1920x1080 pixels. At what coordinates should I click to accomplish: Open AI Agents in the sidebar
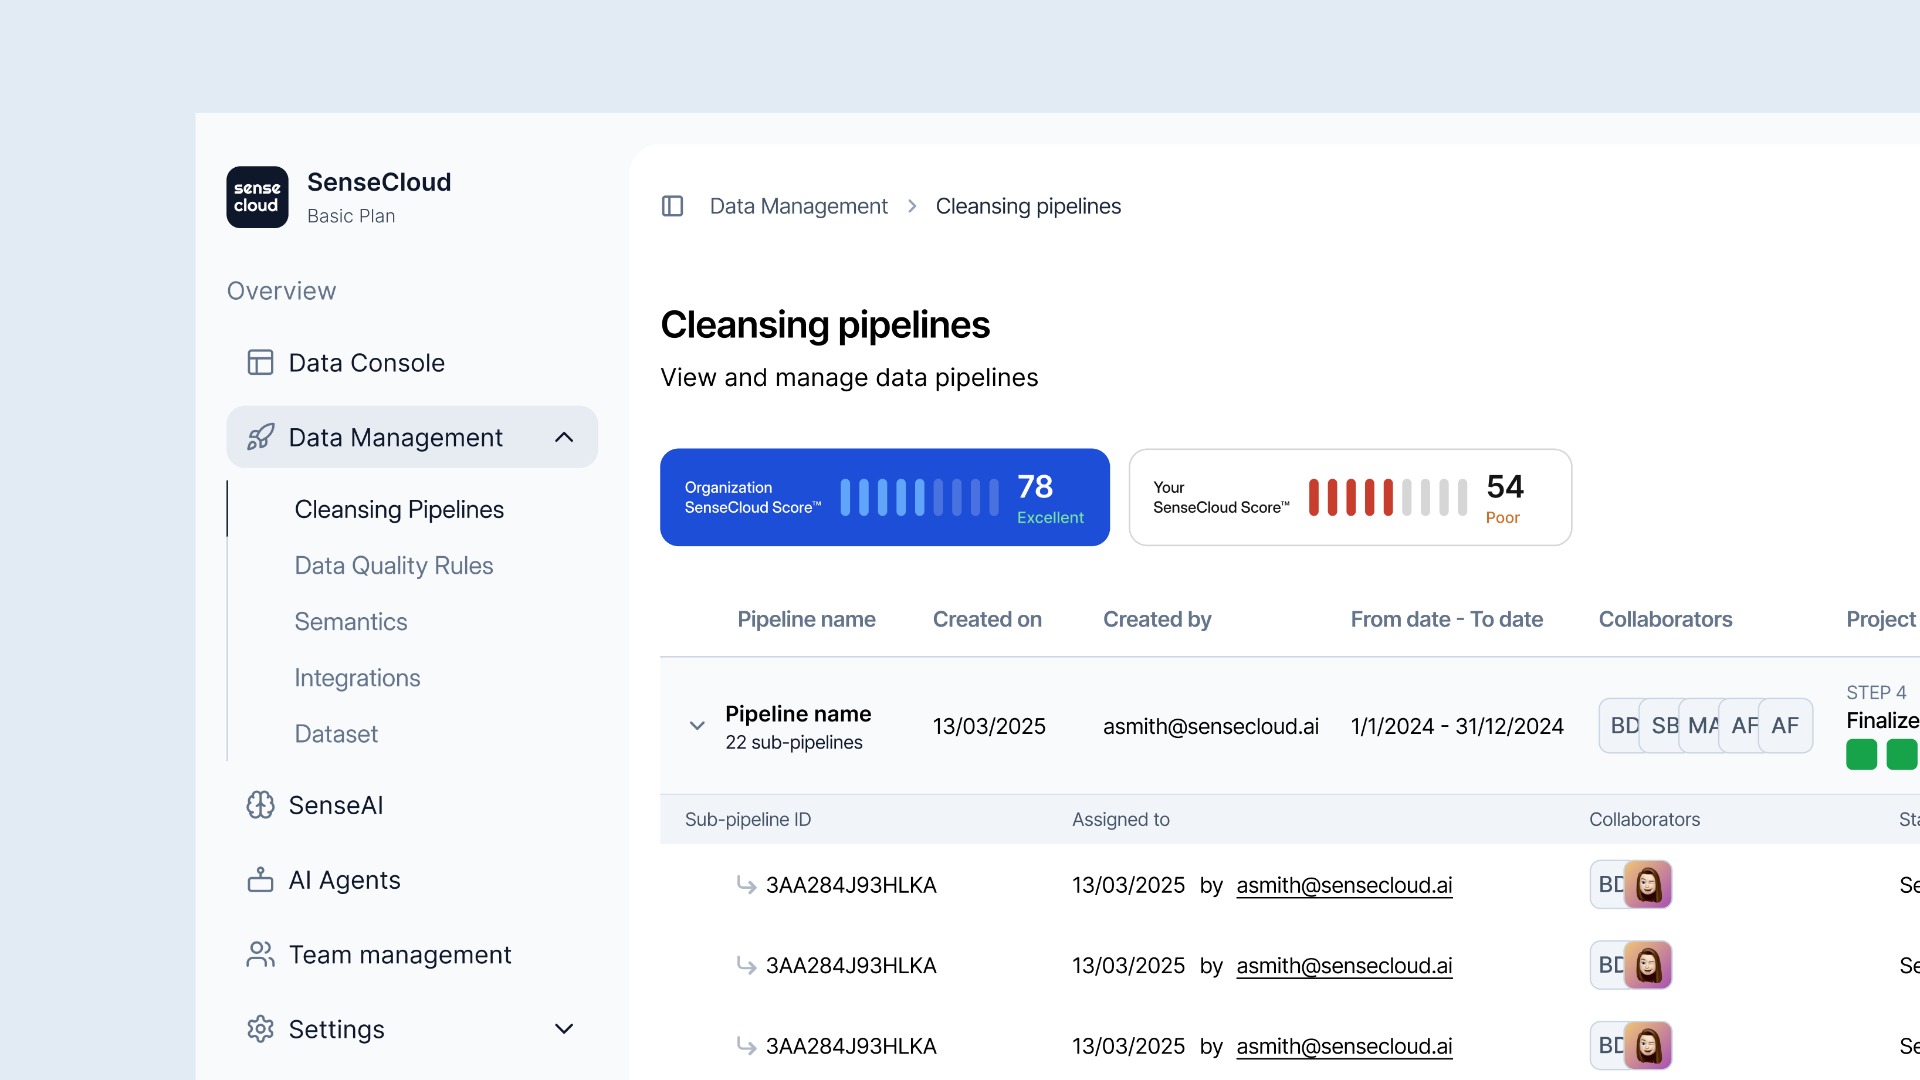[x=412, y=880]
